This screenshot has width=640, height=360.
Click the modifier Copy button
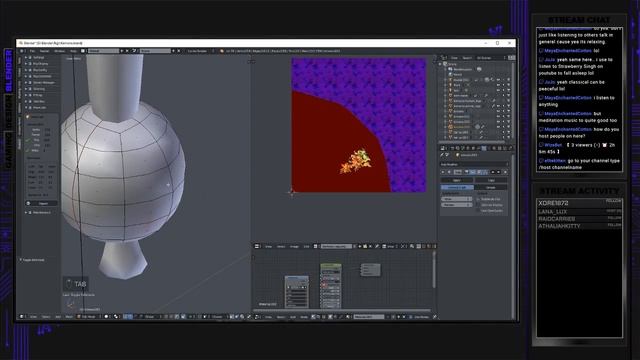[491, 180]
